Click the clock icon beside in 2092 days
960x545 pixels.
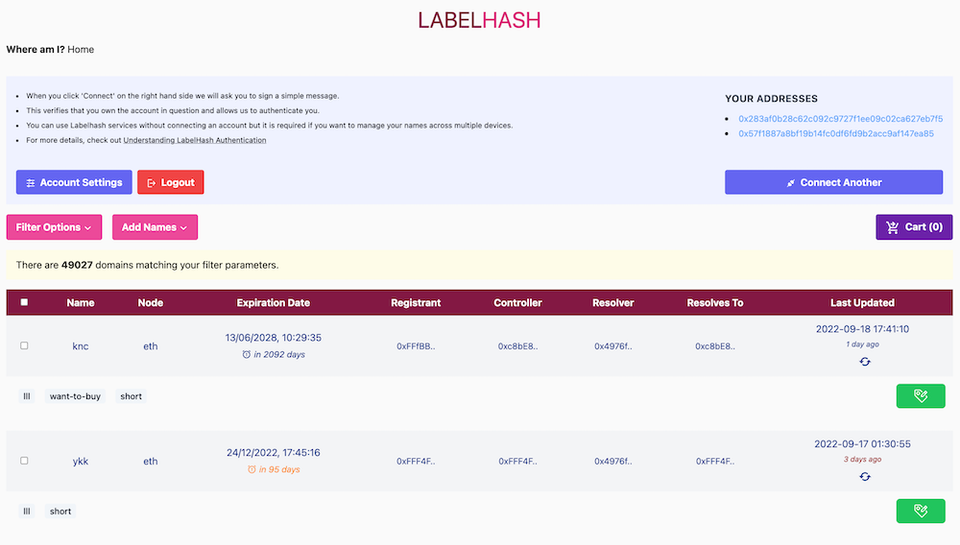246,355
